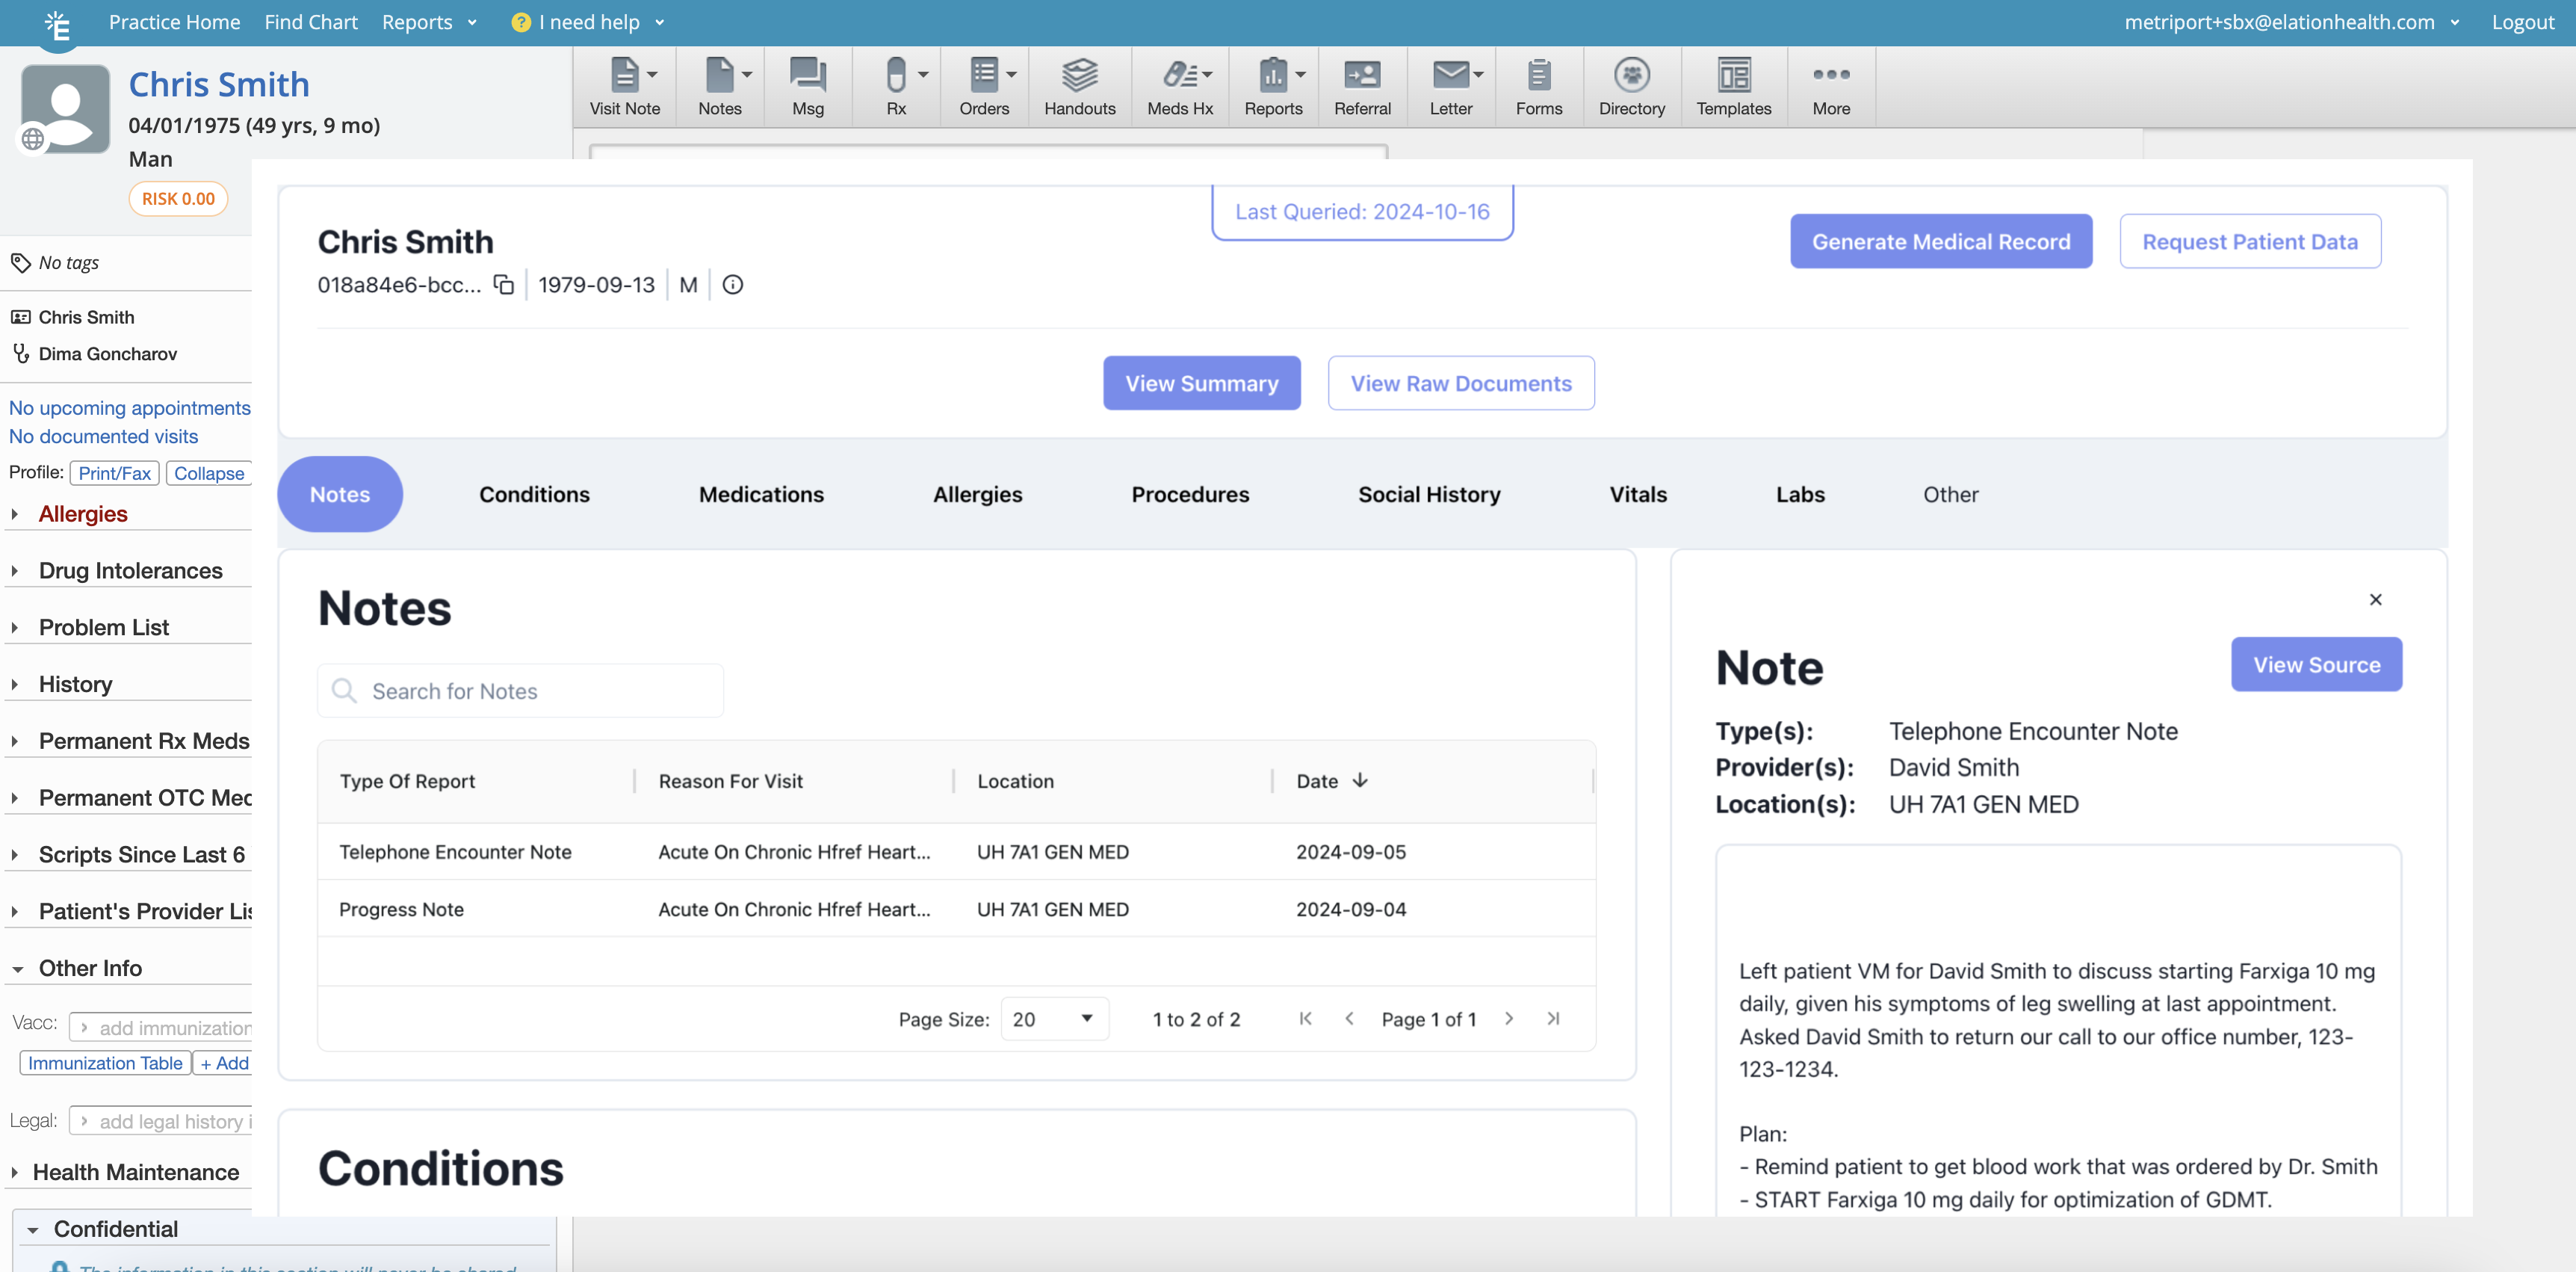Switch to the Medications tab
The image size is (2576, 1272).
pos(761,494)
